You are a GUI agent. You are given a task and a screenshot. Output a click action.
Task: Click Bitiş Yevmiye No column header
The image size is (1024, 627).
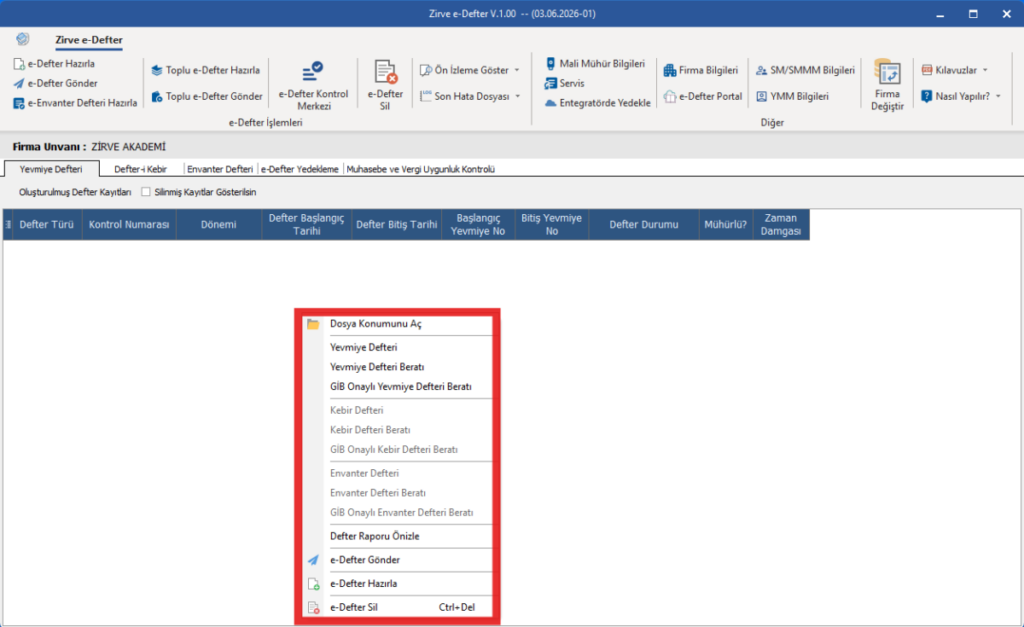[x=552, y=225]
